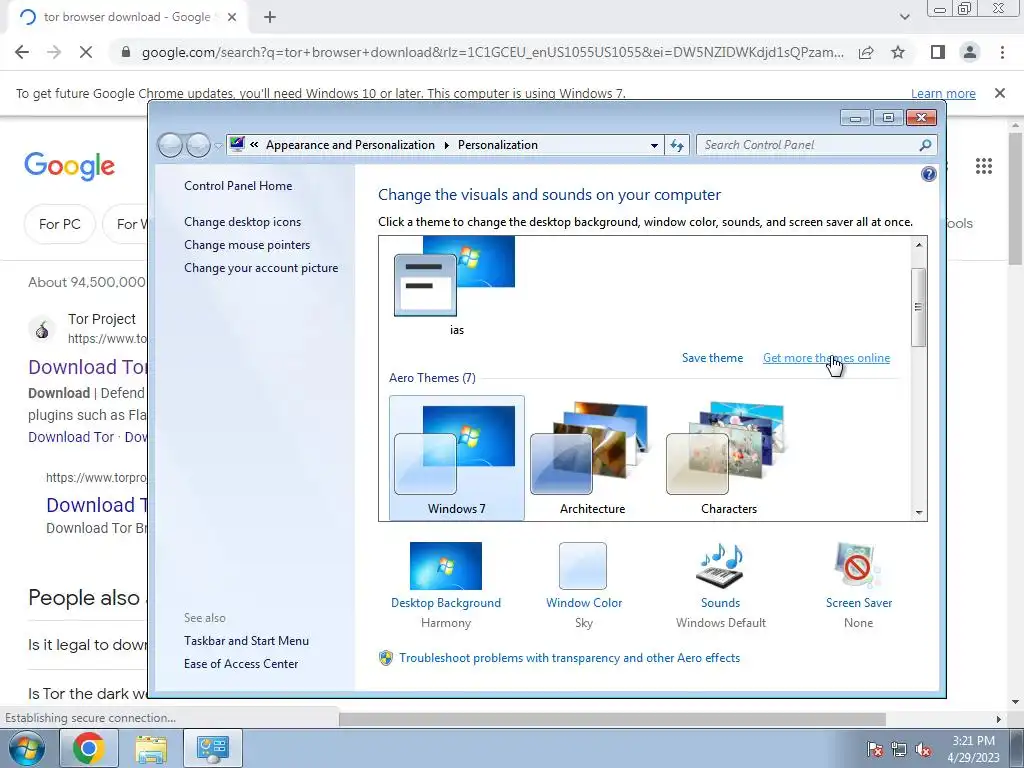
Task: Open Windows Explorer from the taskbar
Action: click(x=151, y=748)
